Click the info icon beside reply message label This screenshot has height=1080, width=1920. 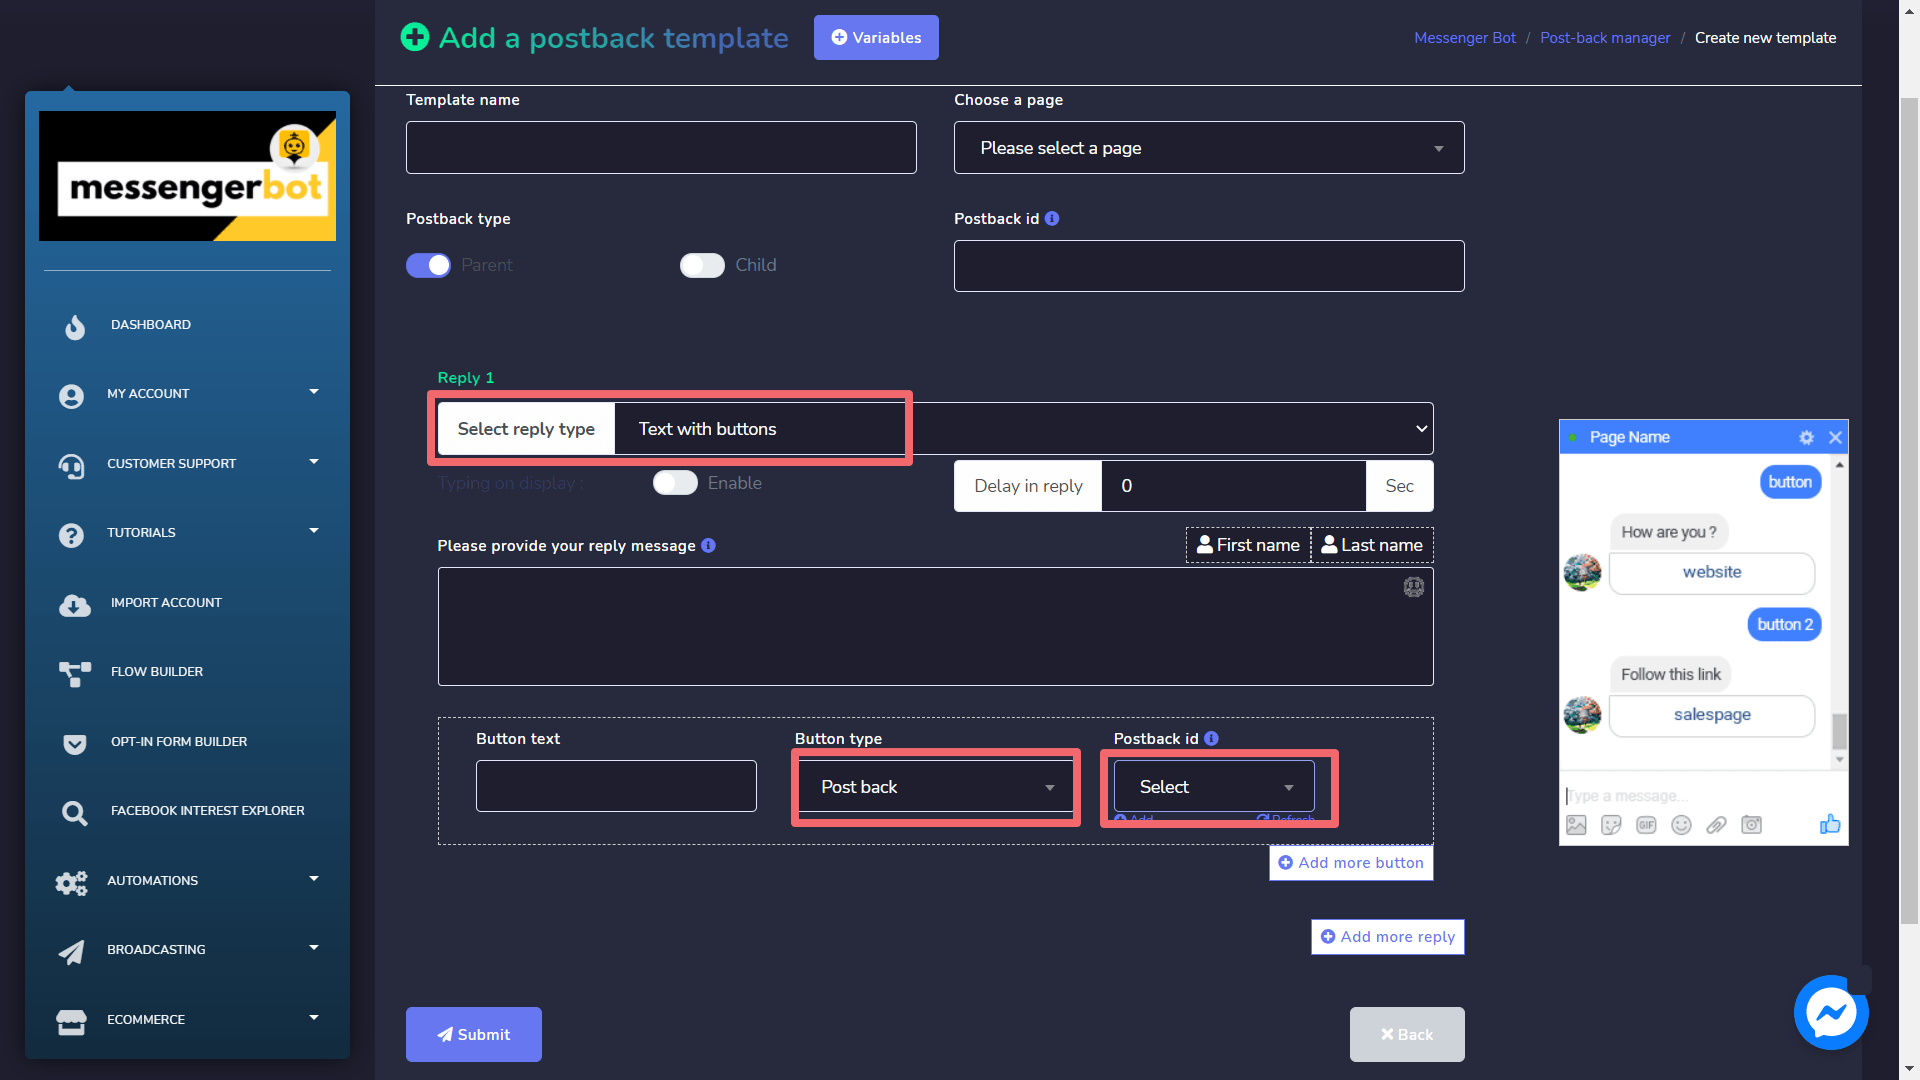pyautogui.click(x=708, y=545)
